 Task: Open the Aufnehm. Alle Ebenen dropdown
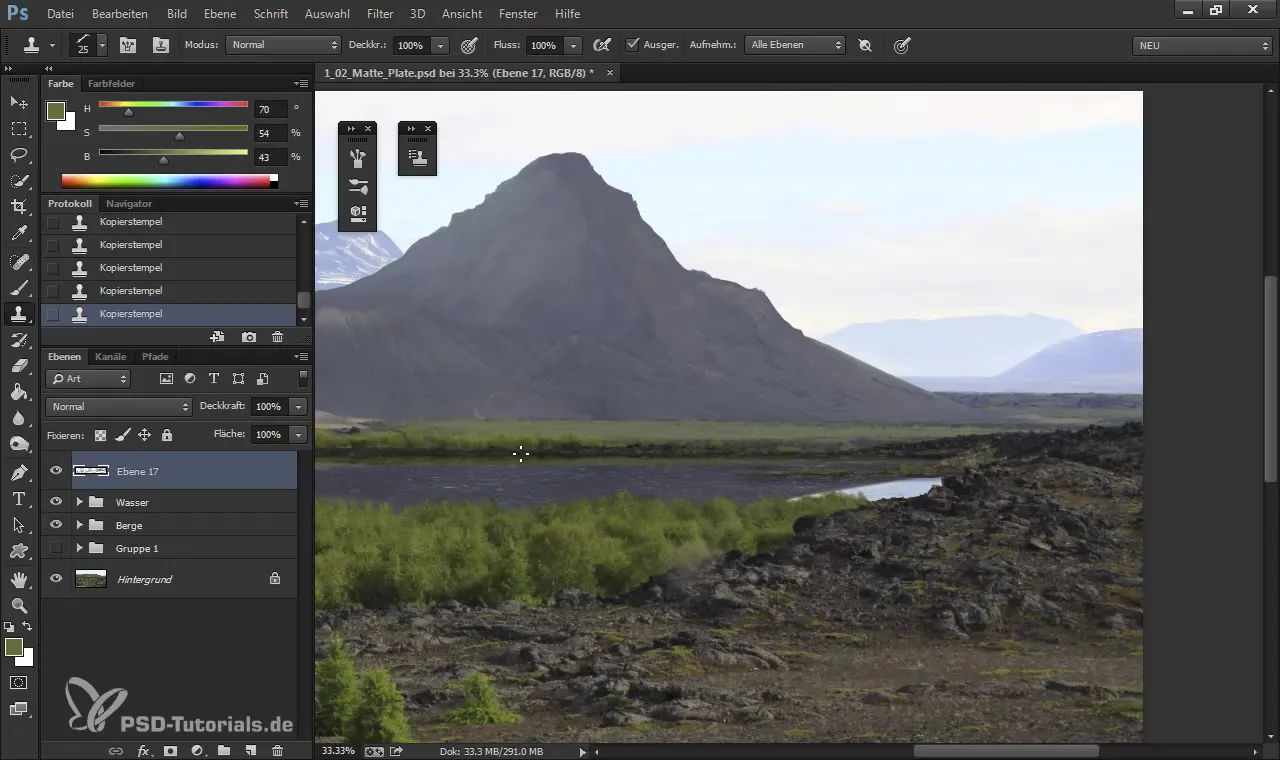click(795, 45)
